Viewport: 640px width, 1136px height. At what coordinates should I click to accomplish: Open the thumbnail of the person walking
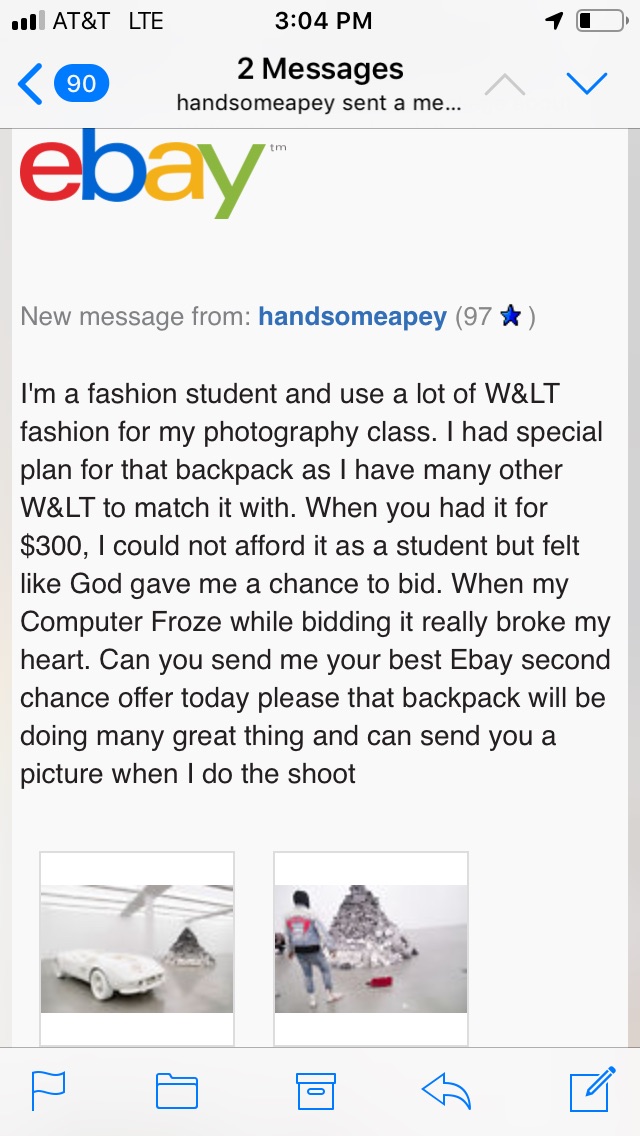[371, 948]
